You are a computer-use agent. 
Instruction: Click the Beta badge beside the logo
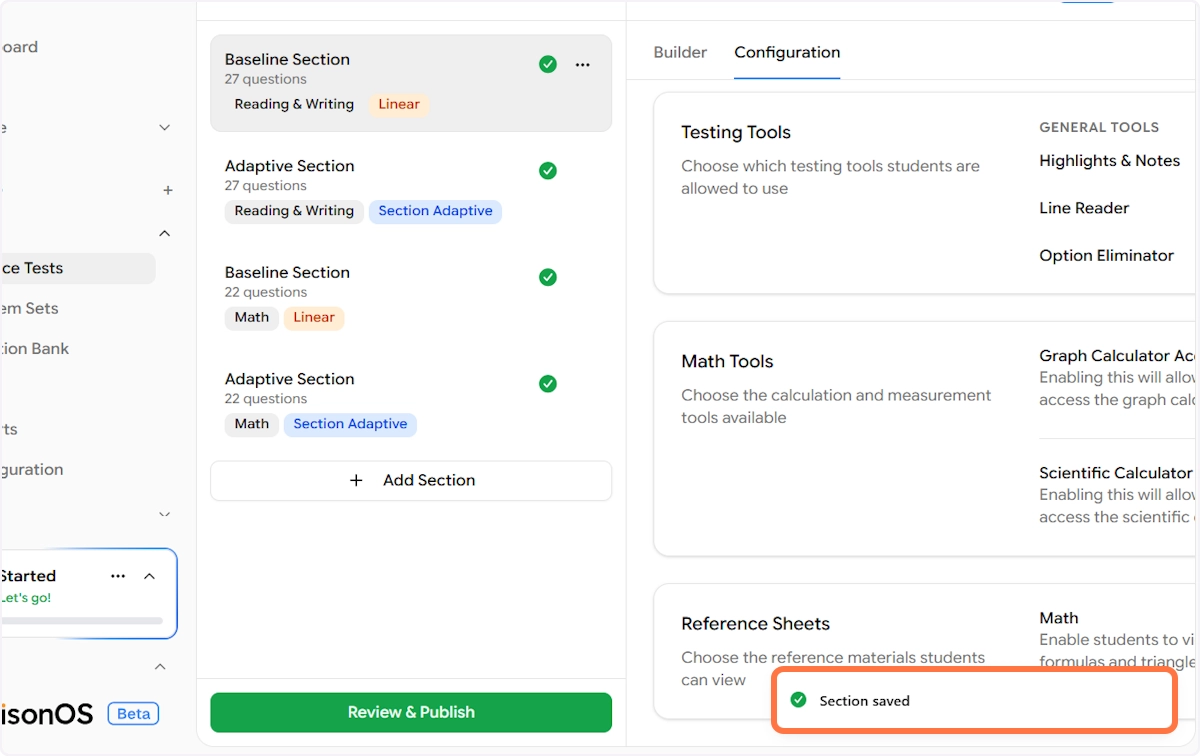pyautogui.click(x=134, y=713)
